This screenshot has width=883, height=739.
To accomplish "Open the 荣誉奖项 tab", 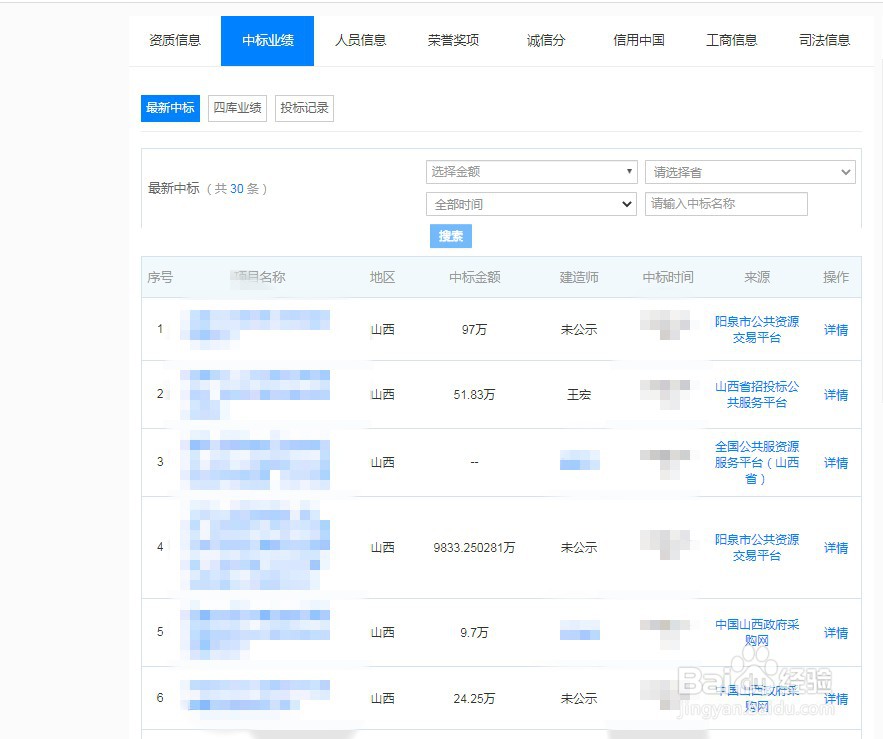I will tap(453, 41).
